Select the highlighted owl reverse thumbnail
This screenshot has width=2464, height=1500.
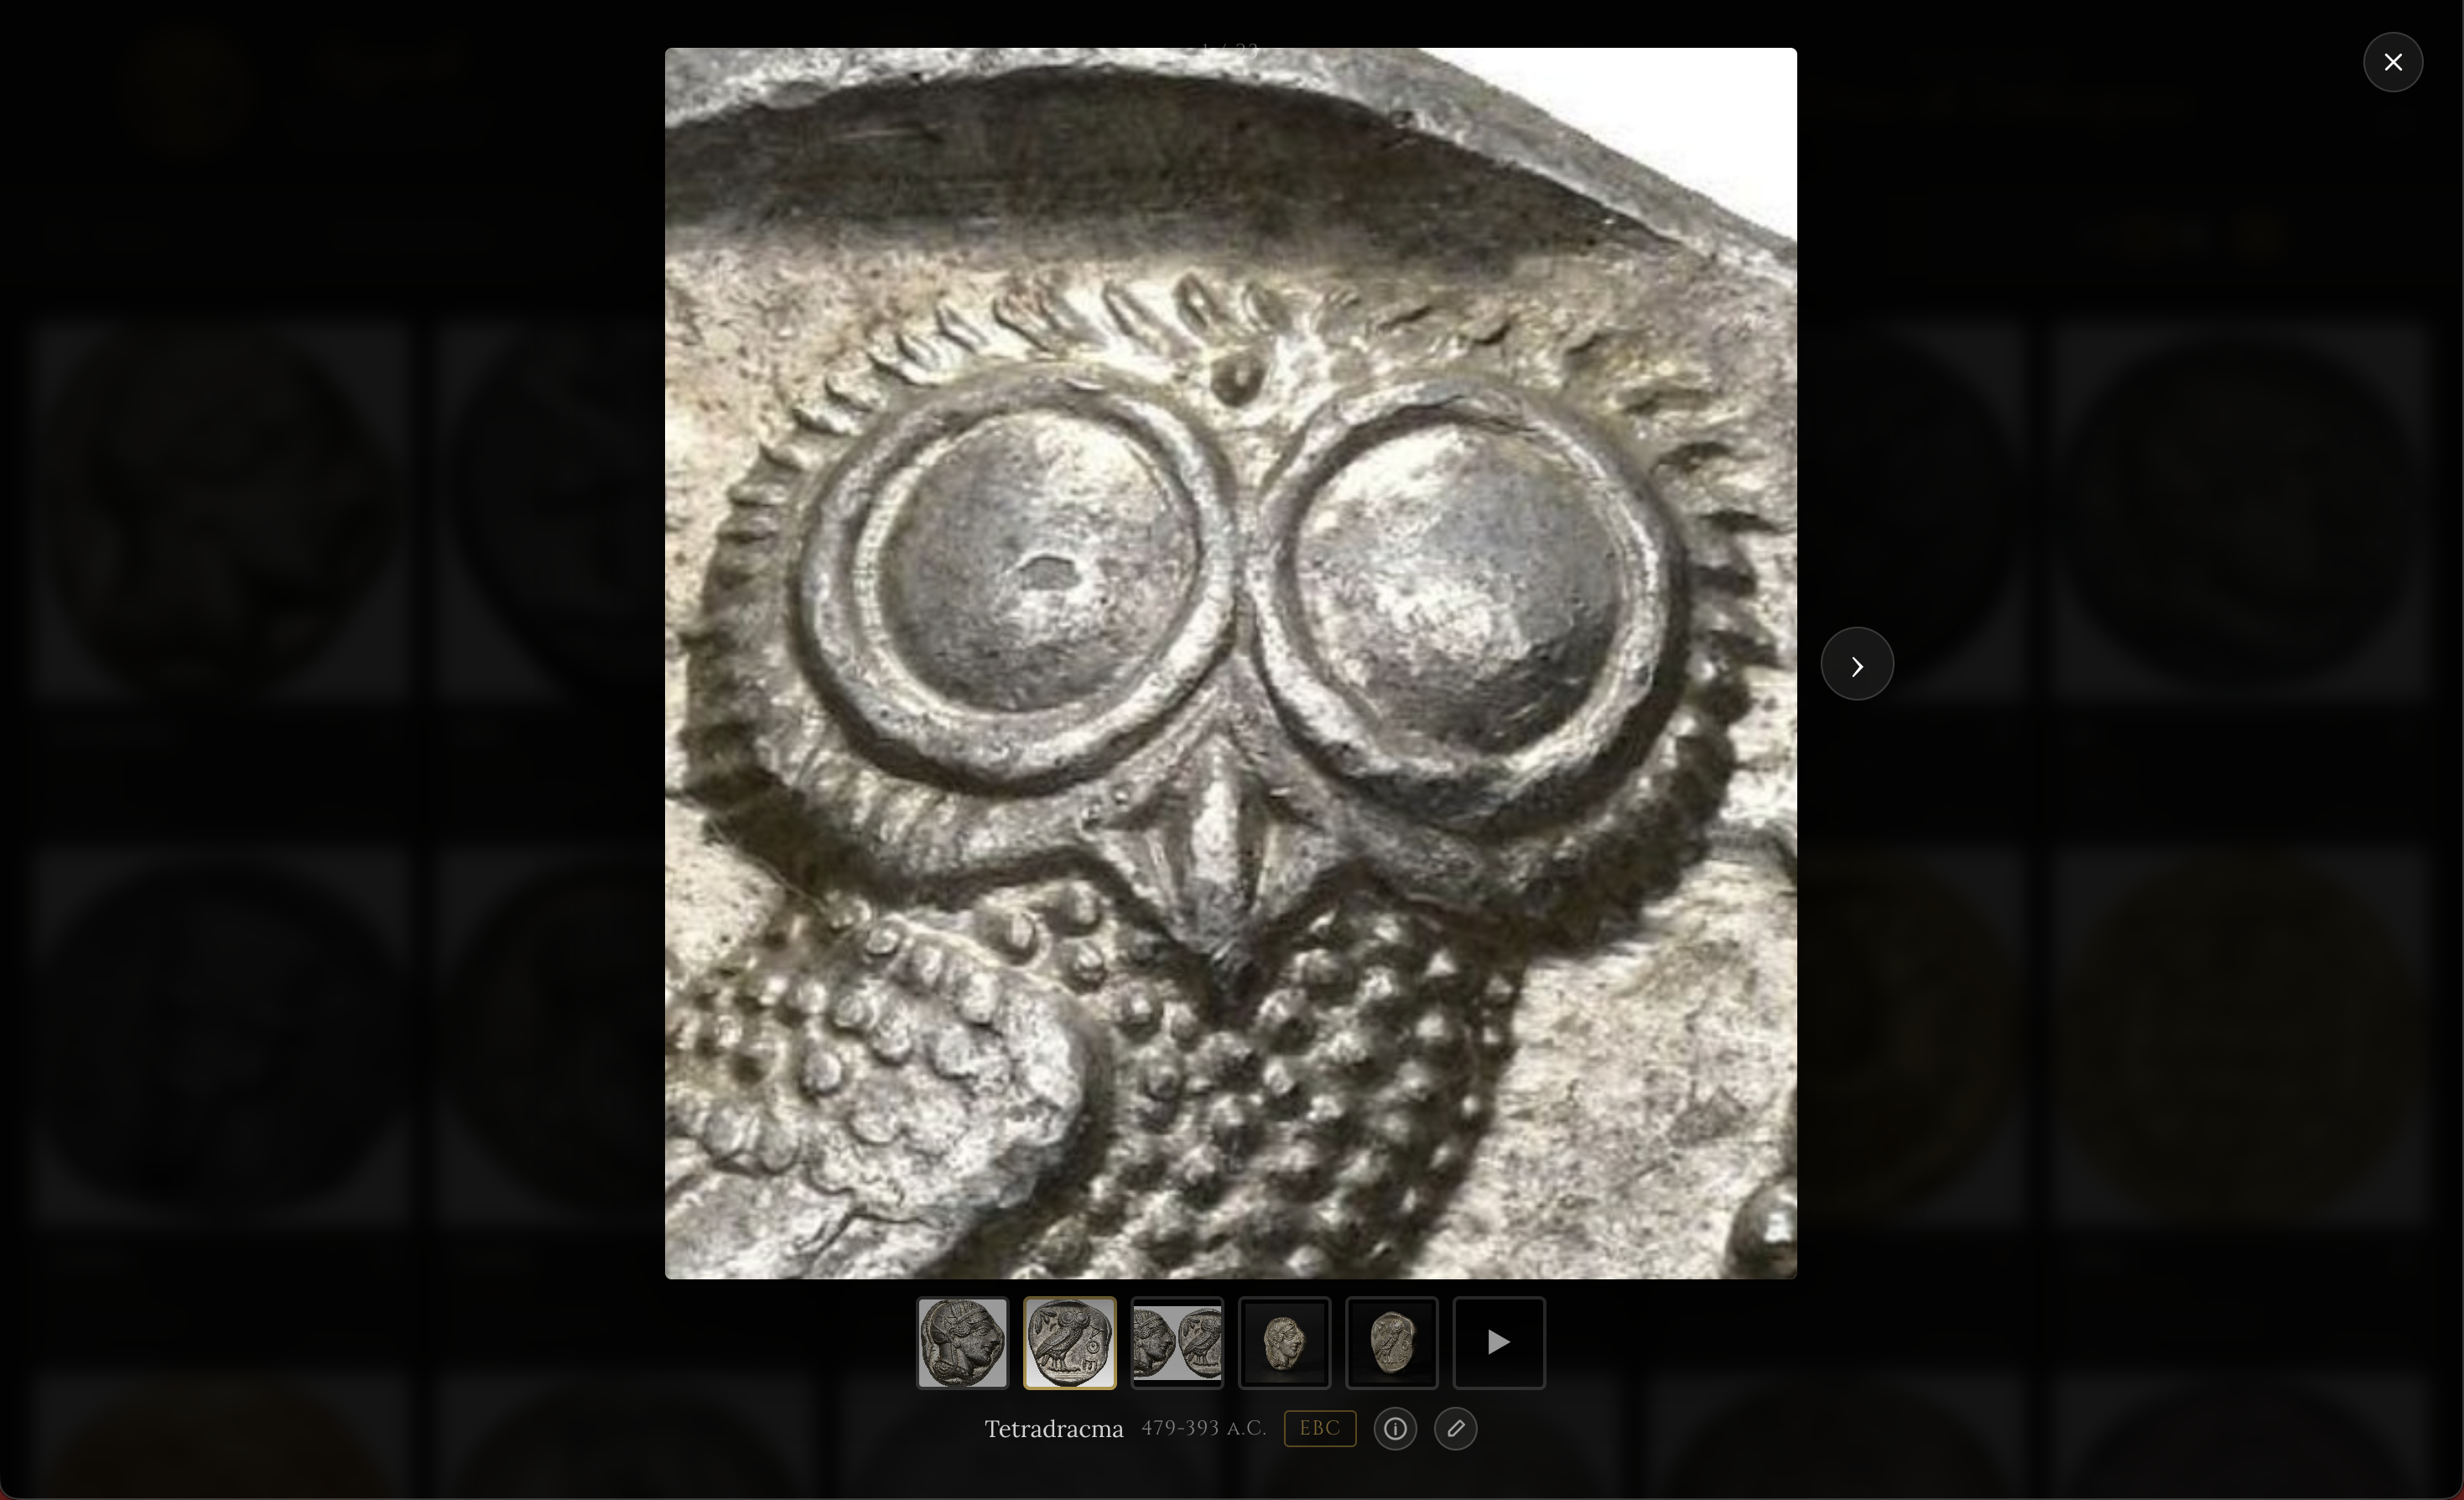(x=1069, y=1343)
